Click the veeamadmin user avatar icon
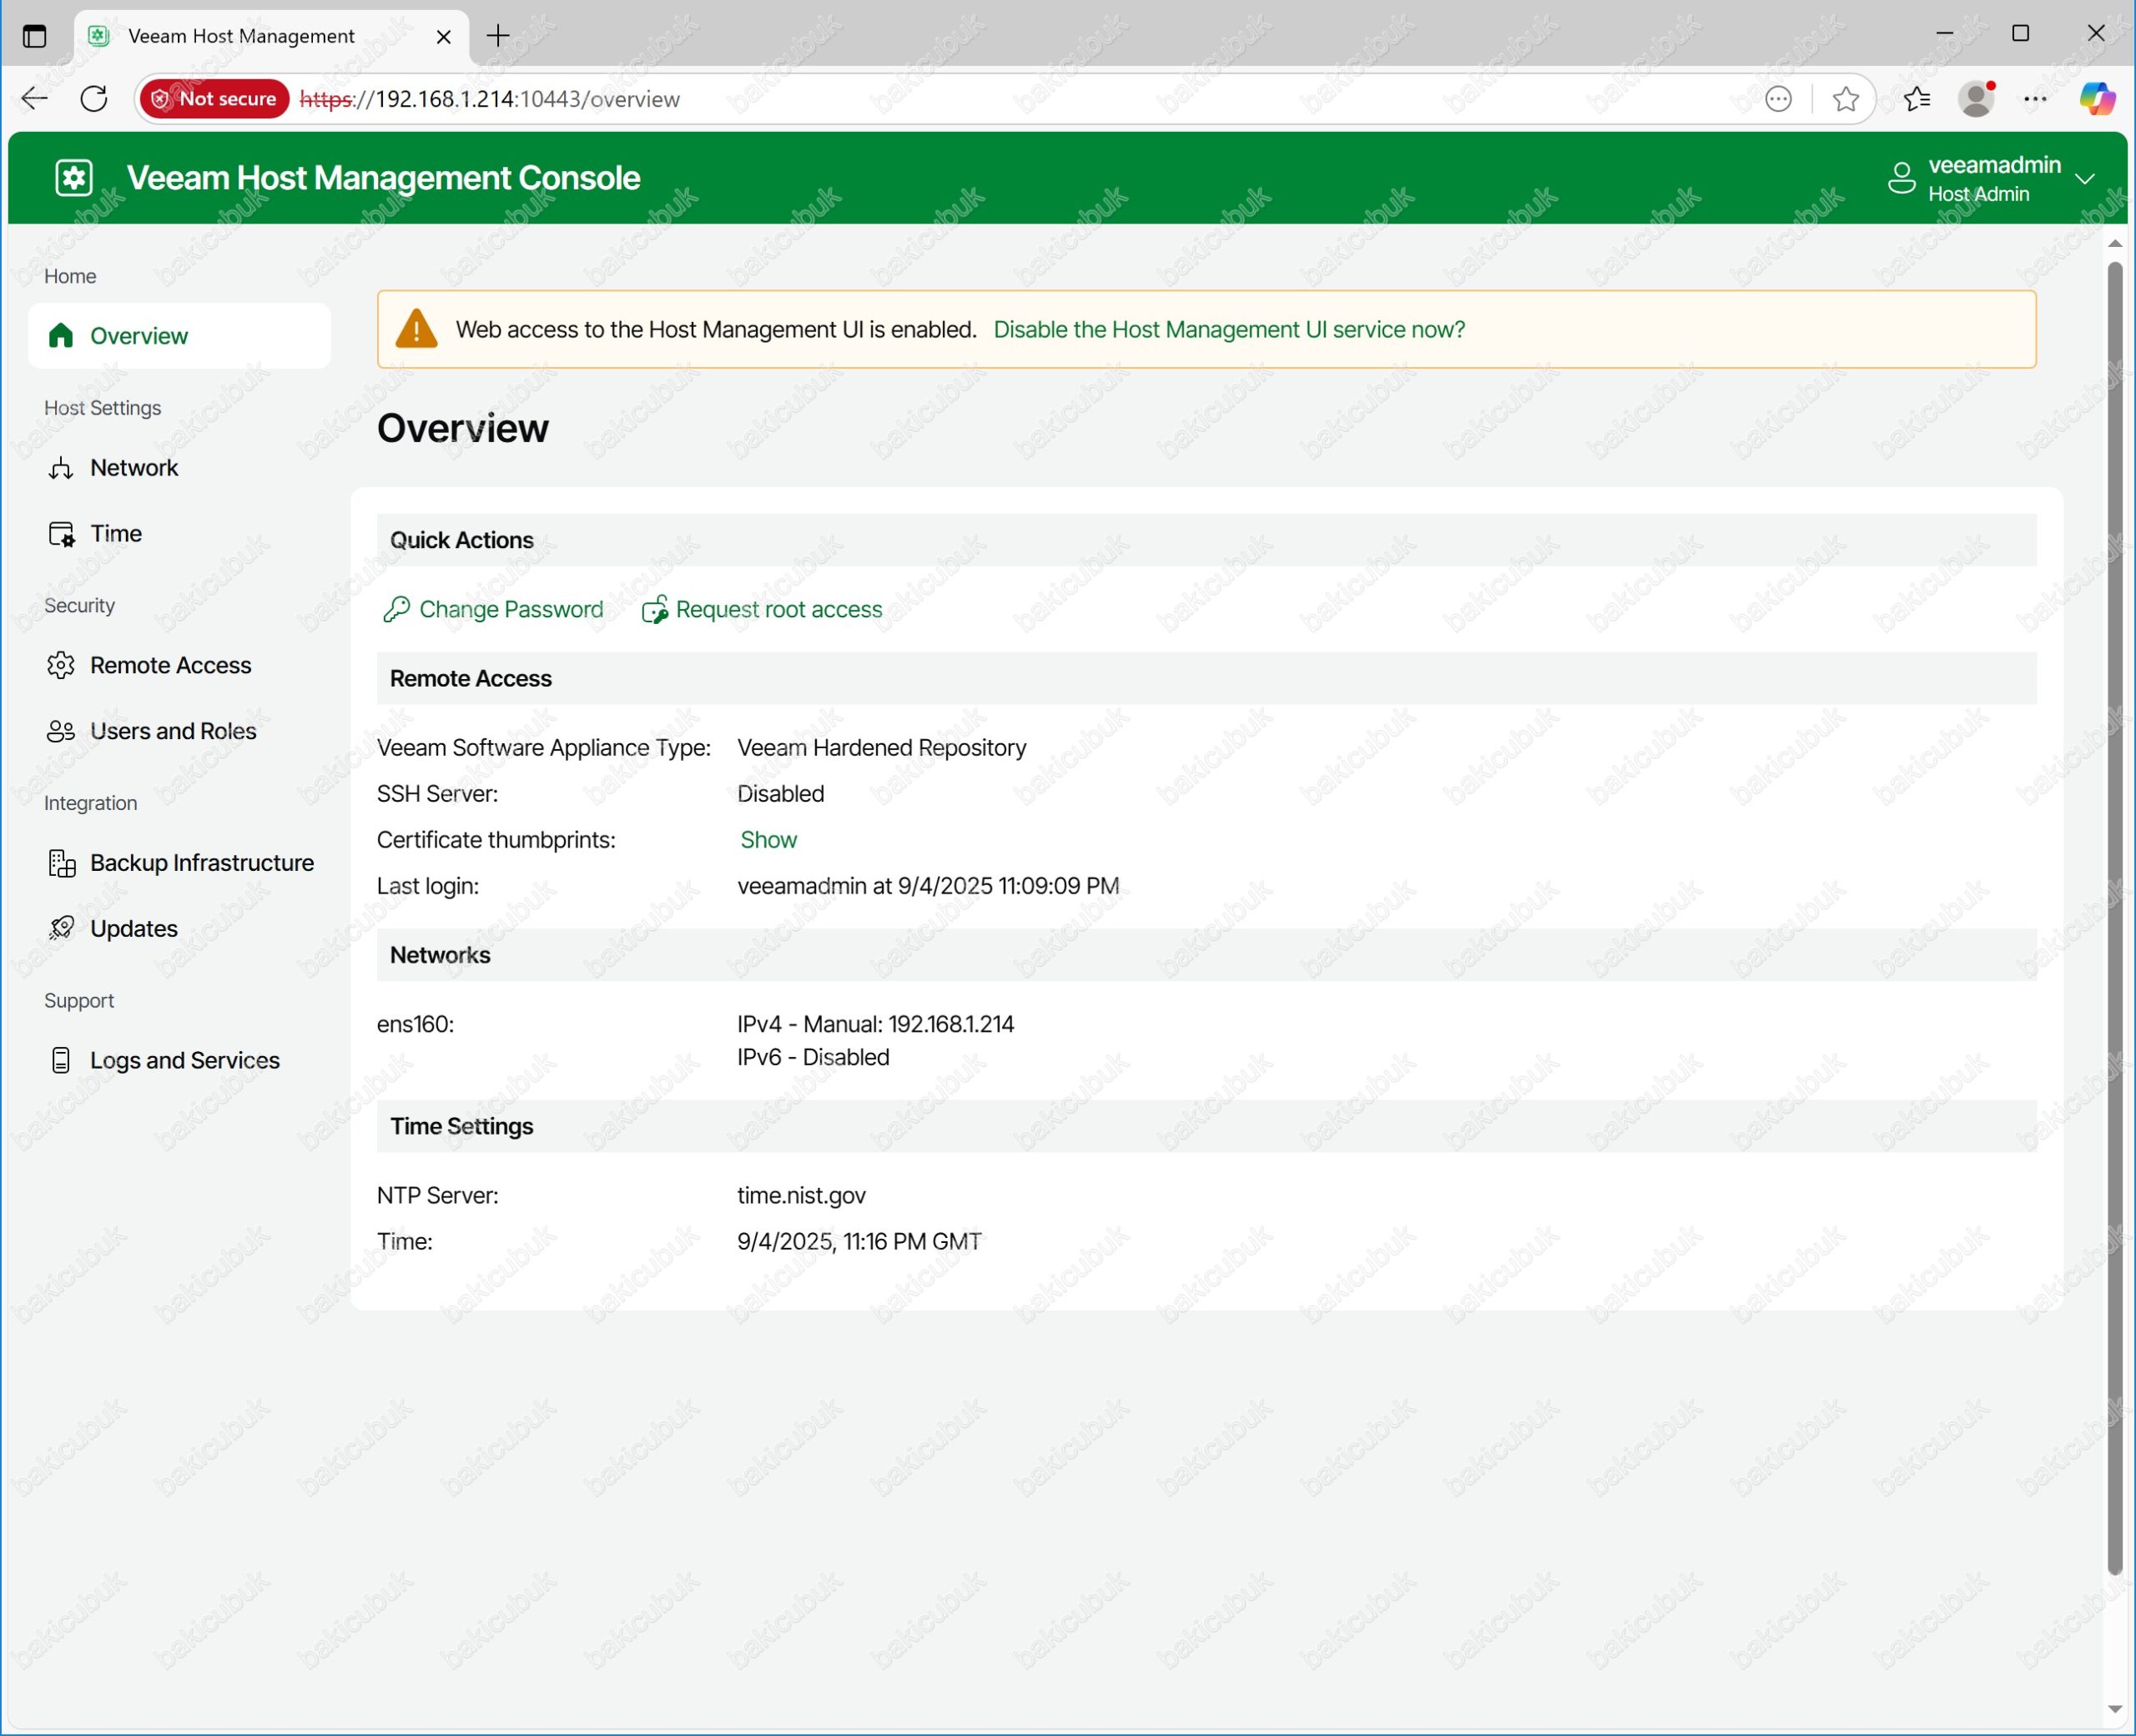 [x=1901, y=179]
